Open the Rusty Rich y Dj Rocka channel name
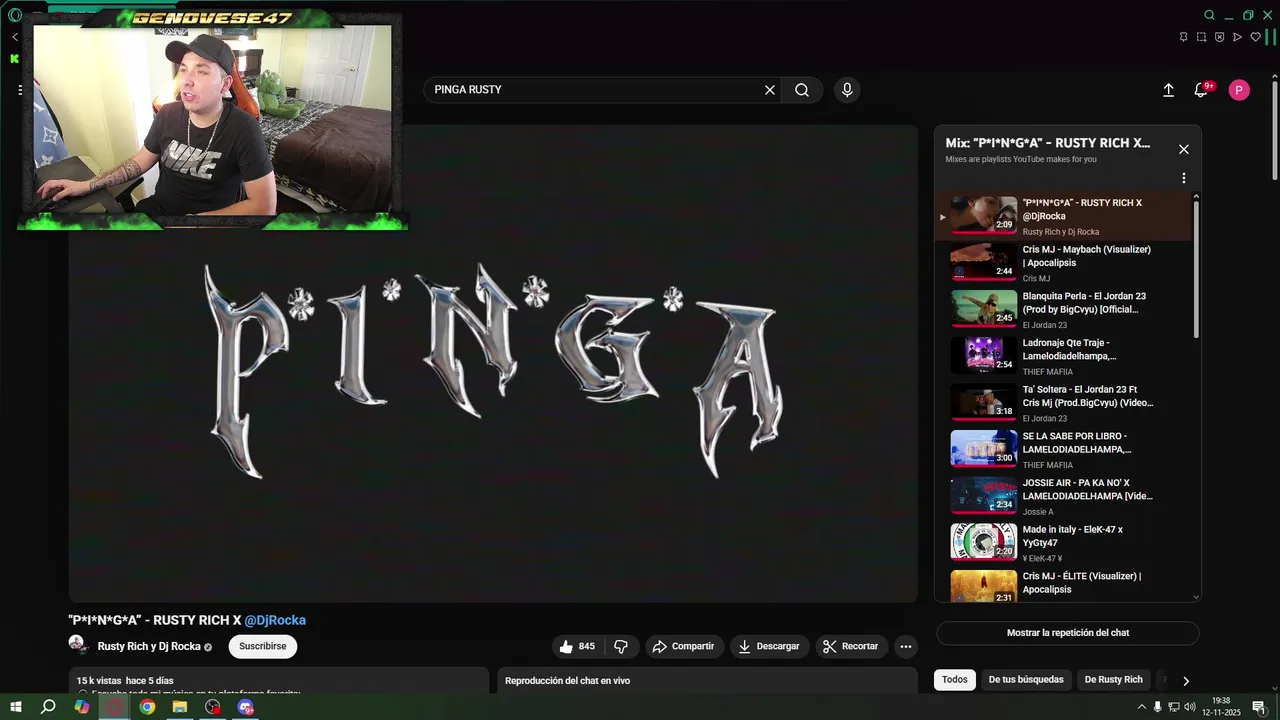The height and width of the screenshot is (720, 1280). (149, 647)
